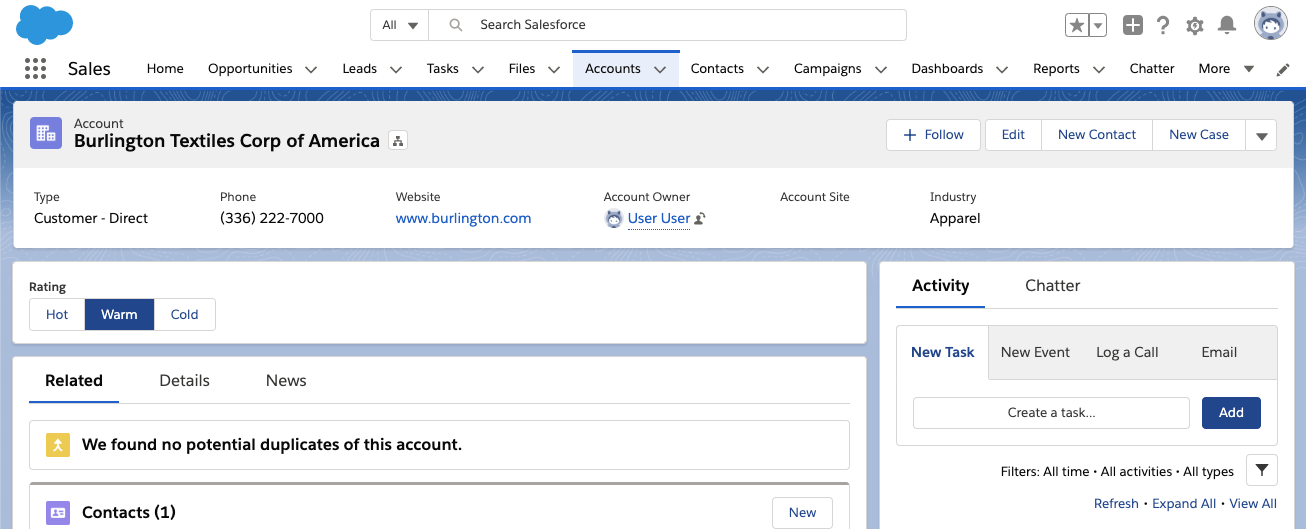This screenshot has height=529, width=1306.
Task: Select the Related tab
Action: 74,381
